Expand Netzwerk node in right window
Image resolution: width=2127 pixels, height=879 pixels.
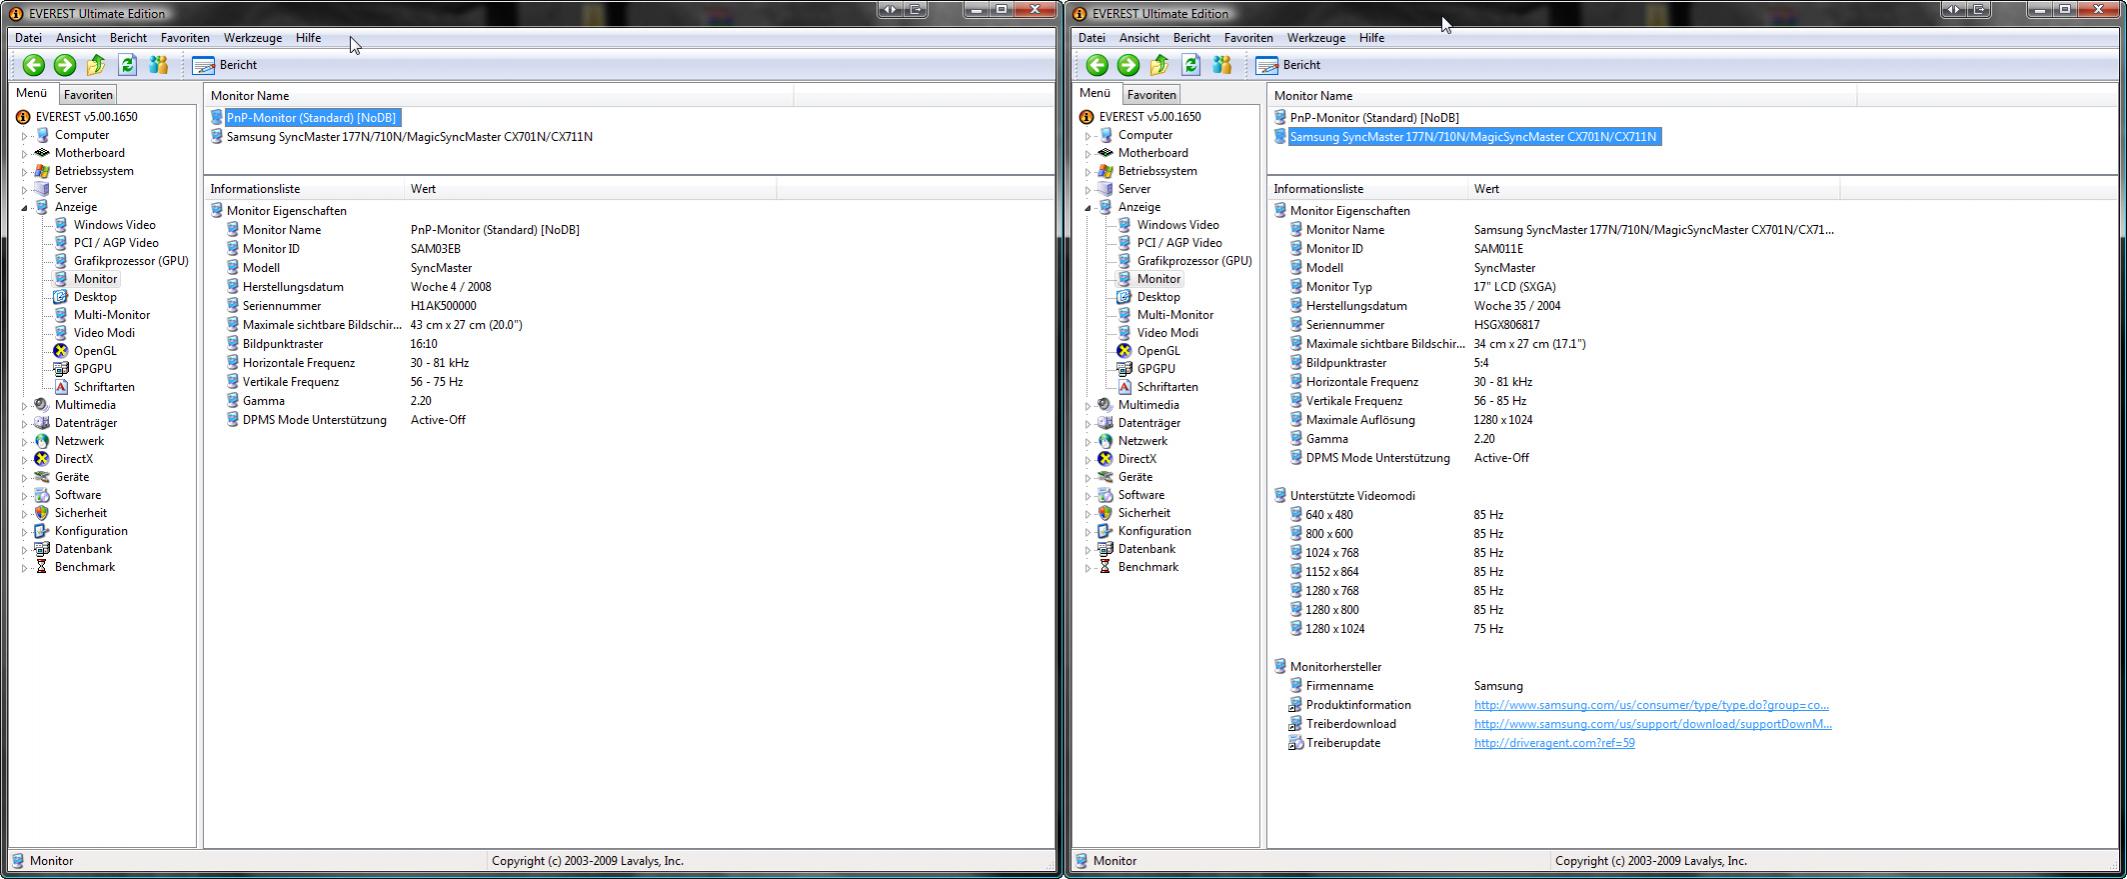(1088, 442)
